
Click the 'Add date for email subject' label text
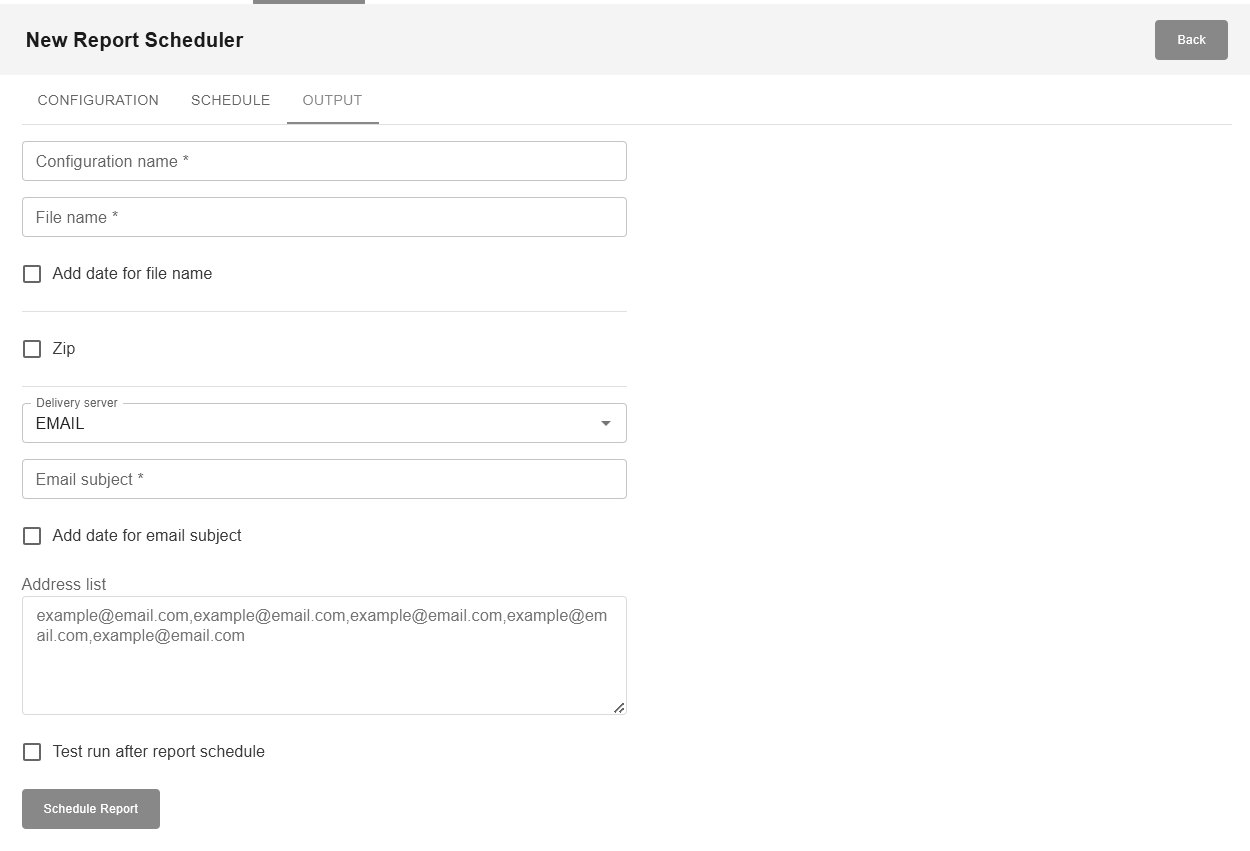[147, 536]
